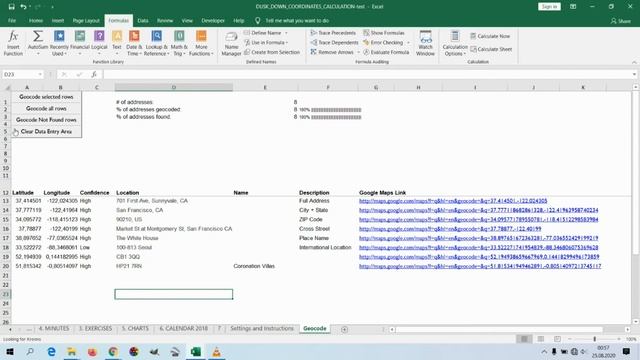Open Google Maps link for The White House
640x360 pixels.
click(x=479, y=238)
